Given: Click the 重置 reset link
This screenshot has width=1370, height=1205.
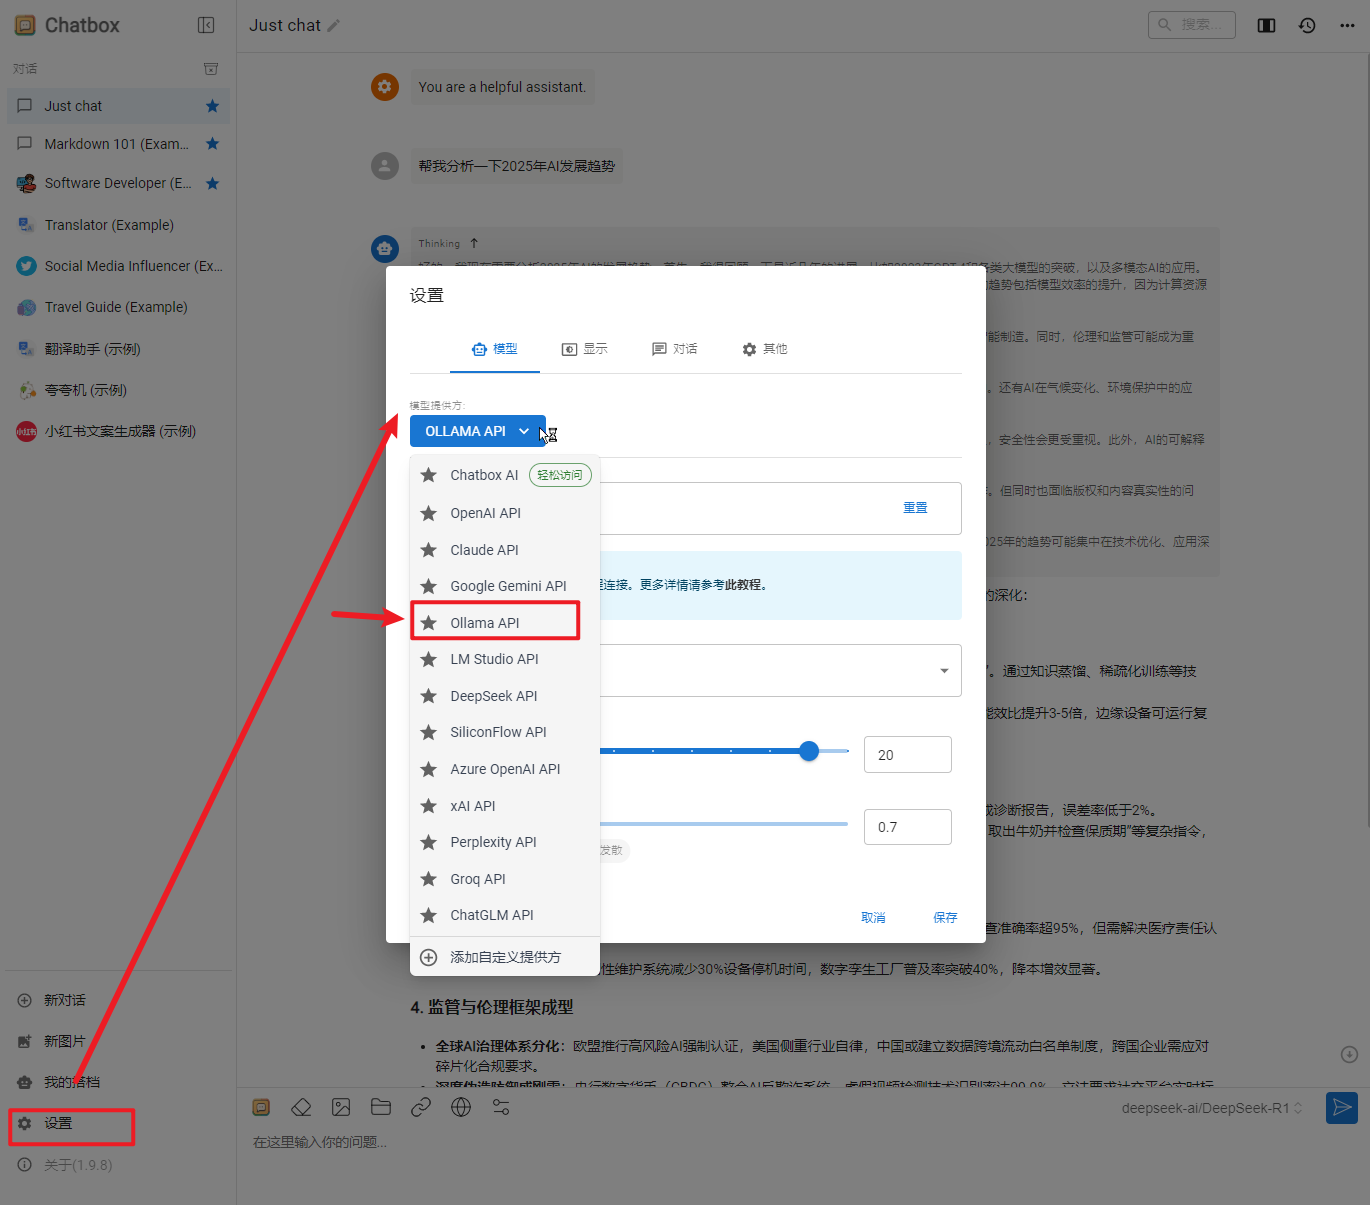Looking at the screenshot, I should pos(915,508).
